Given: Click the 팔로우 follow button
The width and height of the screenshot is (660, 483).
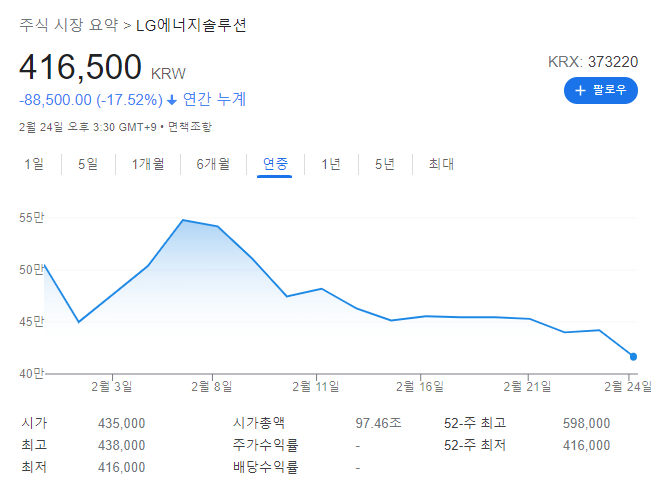Looking at the screenshot, I should [x=601, y=90].
